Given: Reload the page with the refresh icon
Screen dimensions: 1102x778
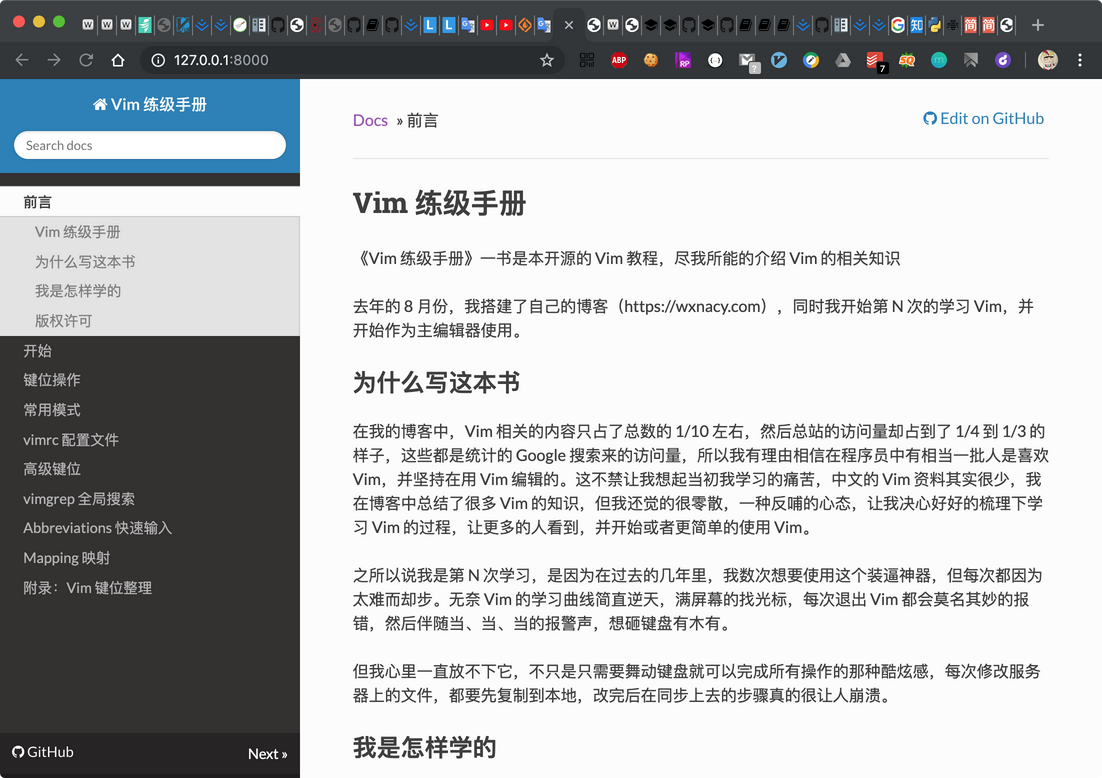Looking at the screenshot, I should [86, 60].
